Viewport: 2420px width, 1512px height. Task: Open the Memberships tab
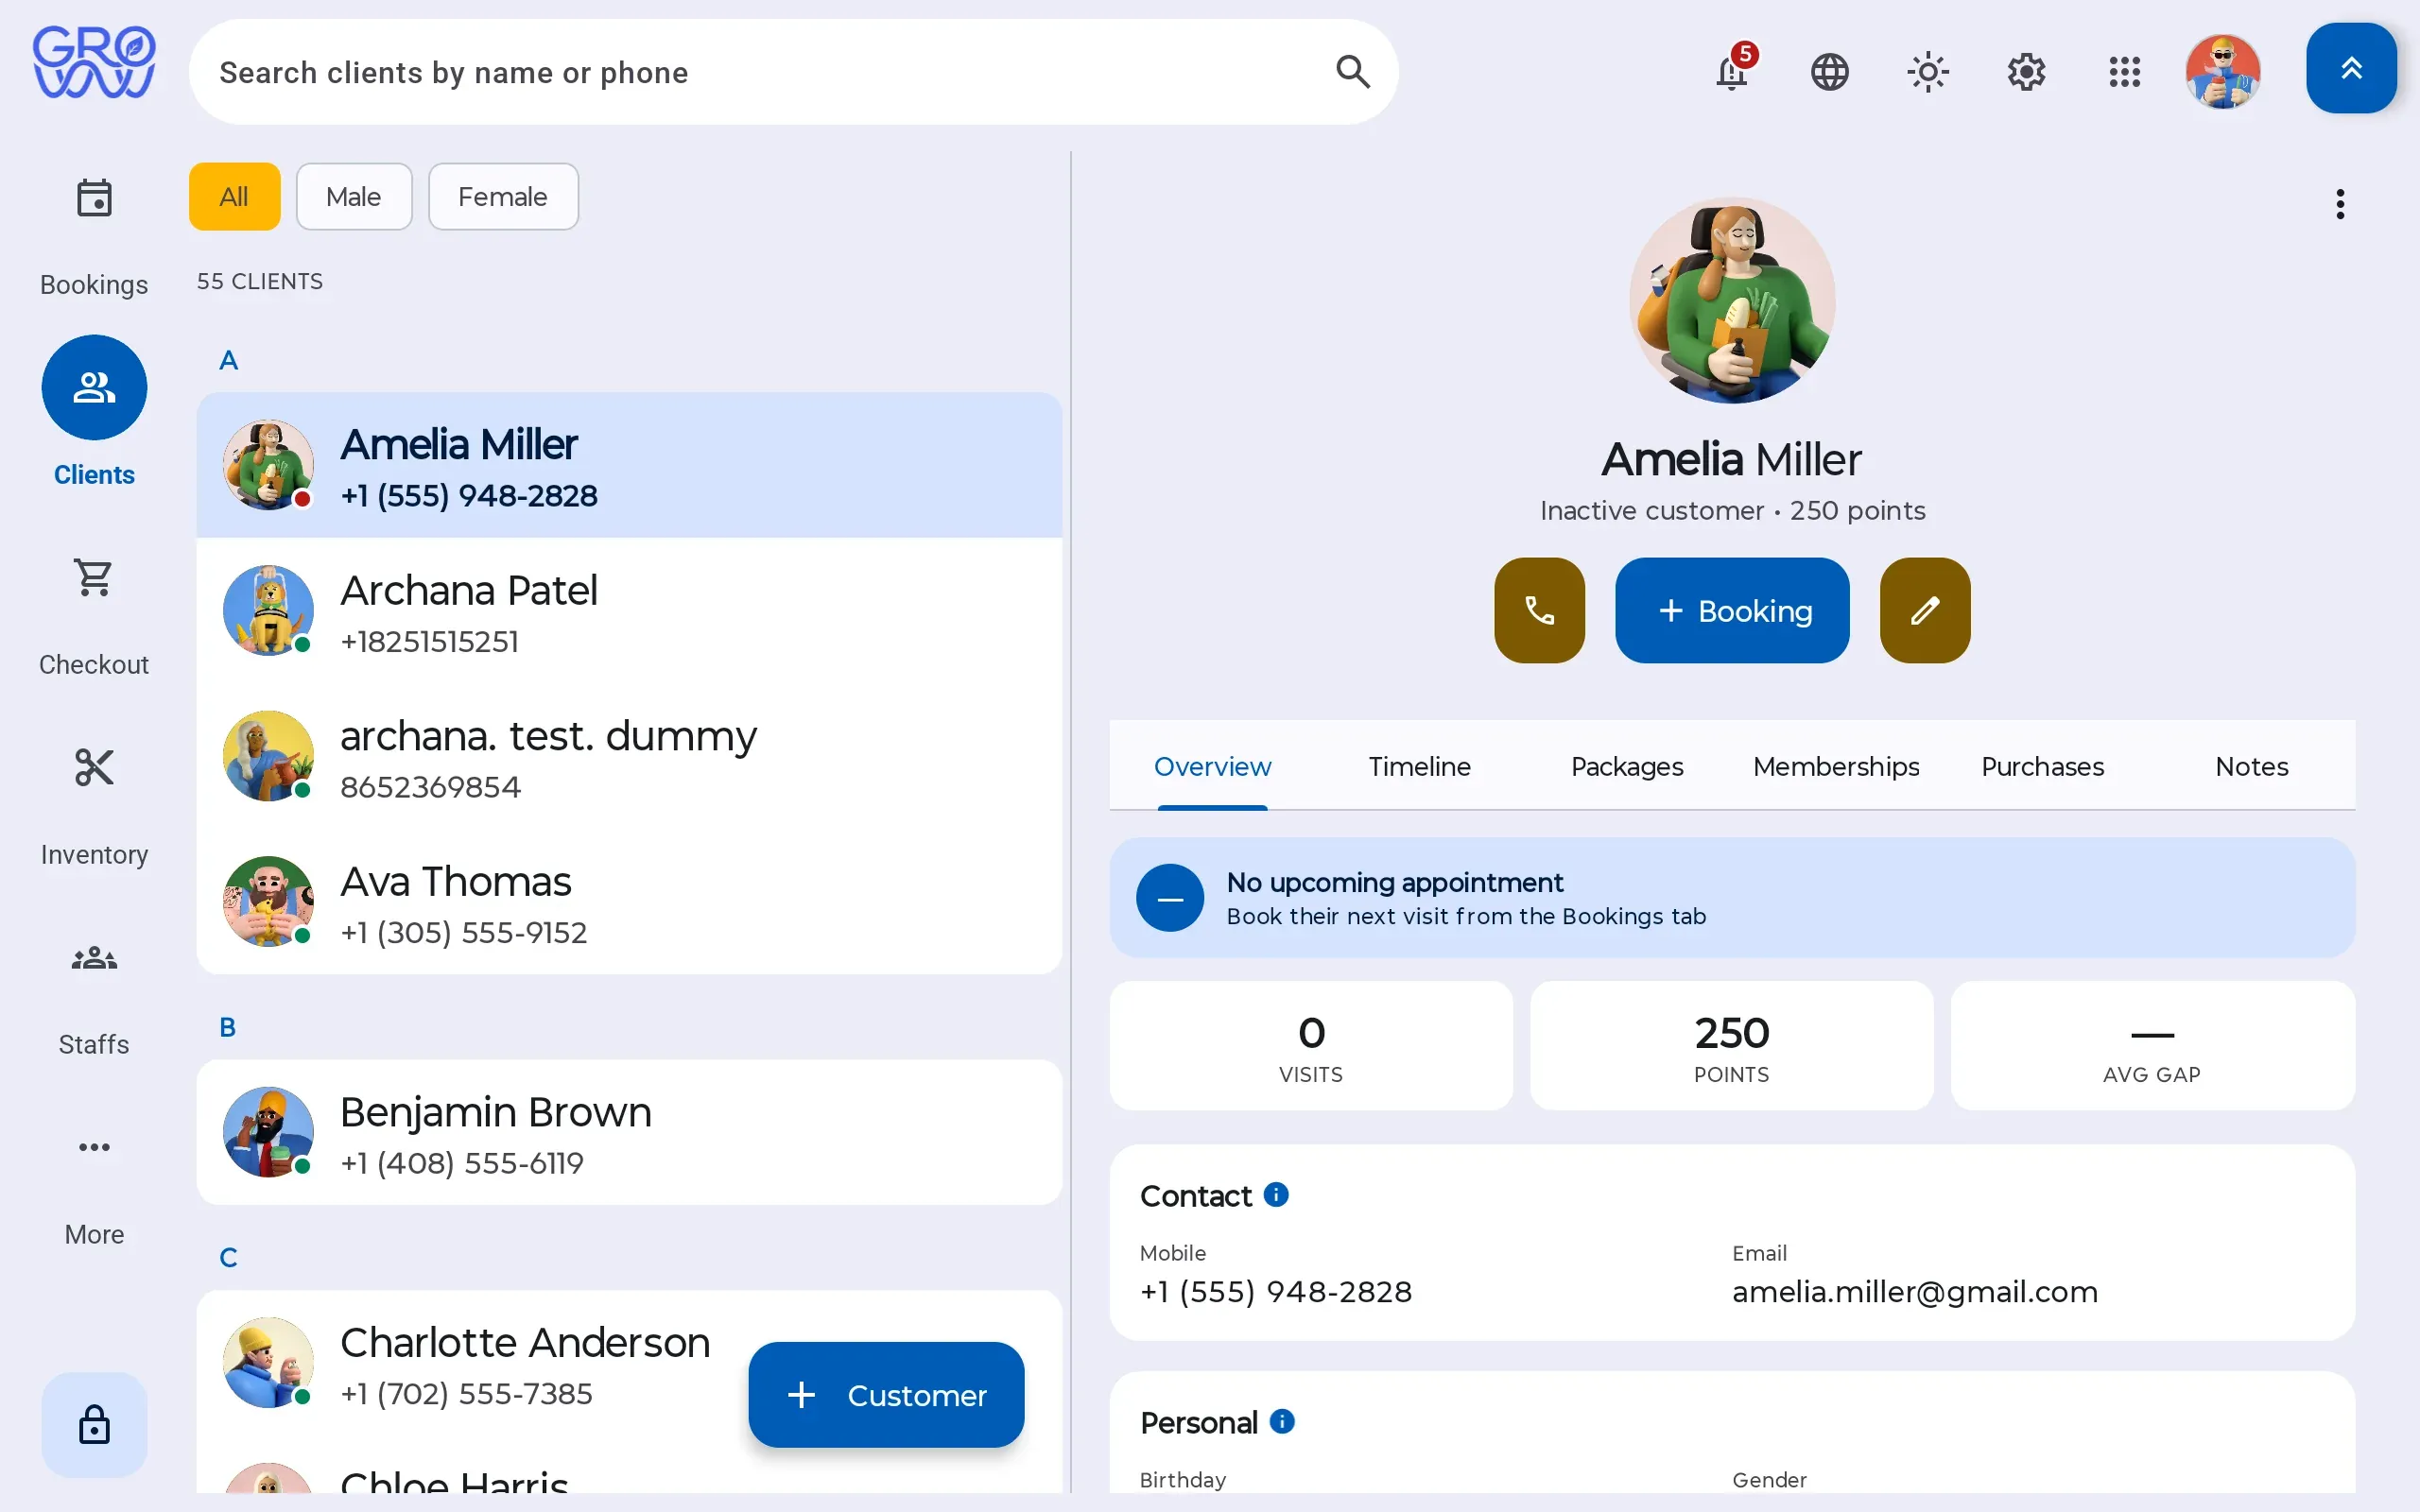(1836, 767)
